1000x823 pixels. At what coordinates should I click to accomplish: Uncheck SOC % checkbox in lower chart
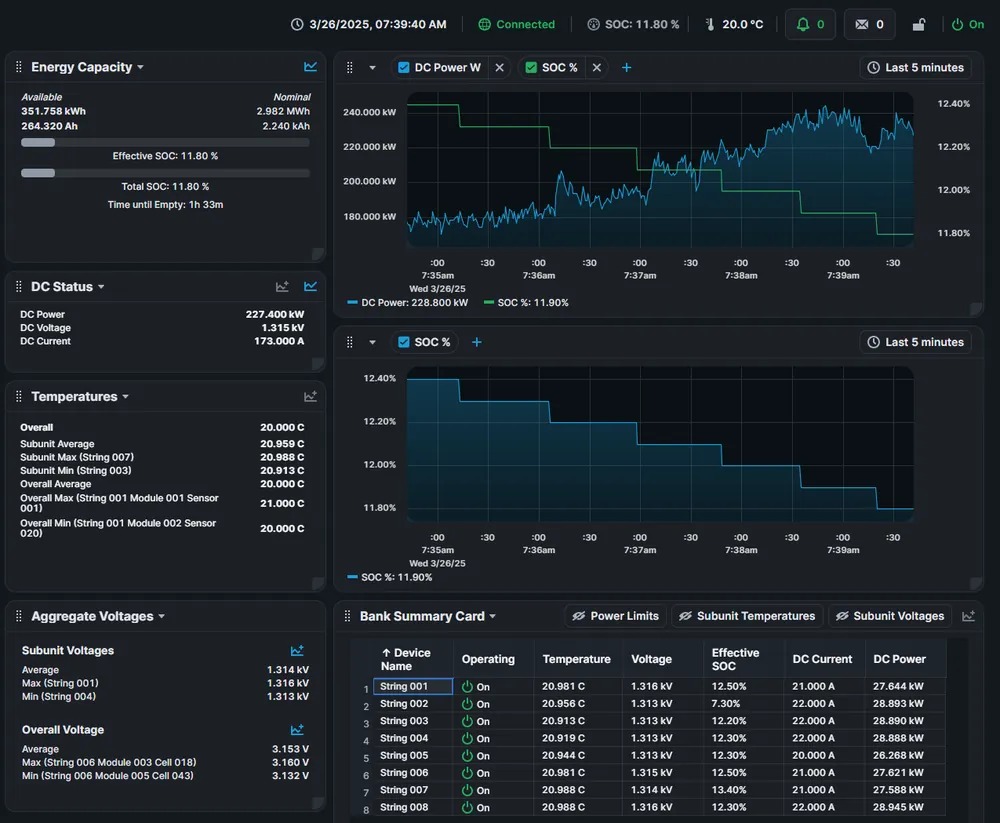tap(404, 342)
